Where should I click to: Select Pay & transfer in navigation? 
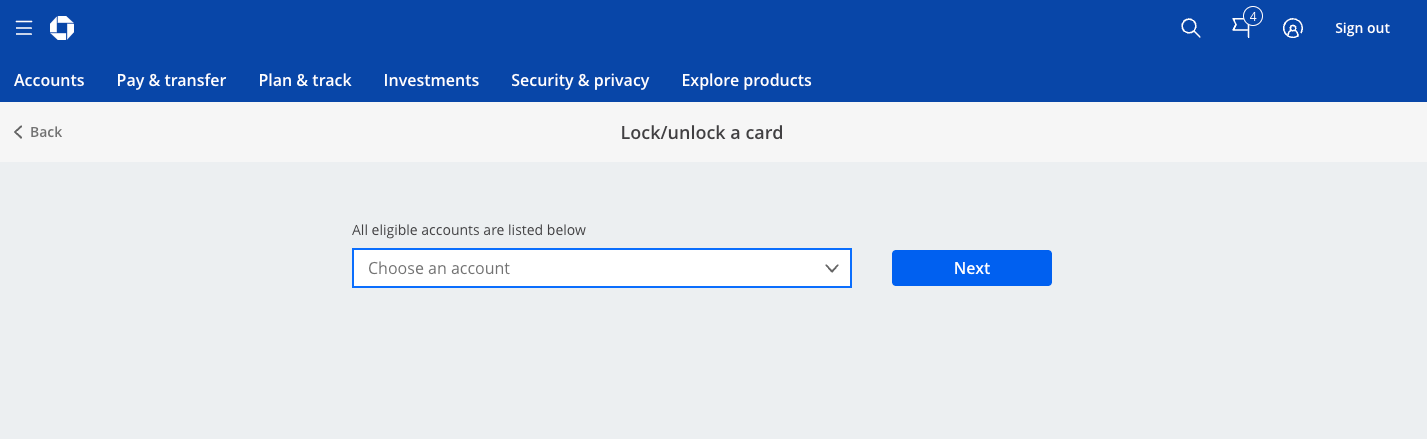(x=171, y=80)
